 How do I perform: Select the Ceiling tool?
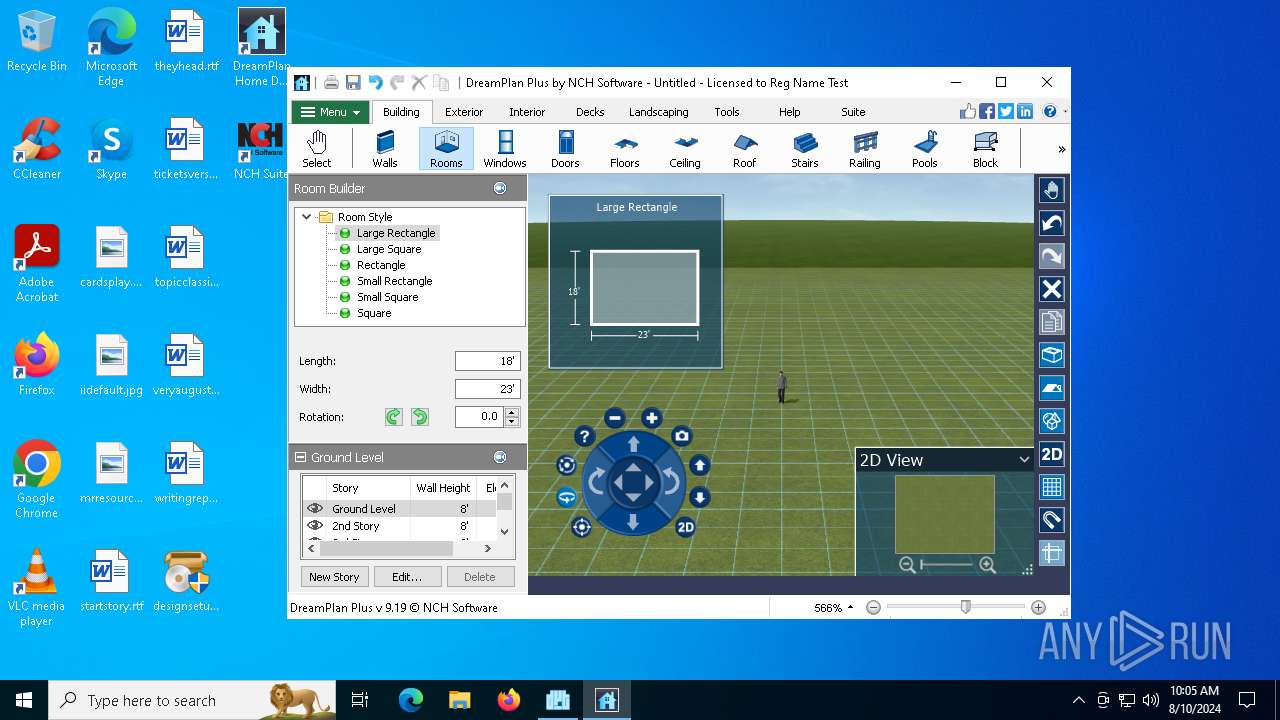[x=685, y=149]
